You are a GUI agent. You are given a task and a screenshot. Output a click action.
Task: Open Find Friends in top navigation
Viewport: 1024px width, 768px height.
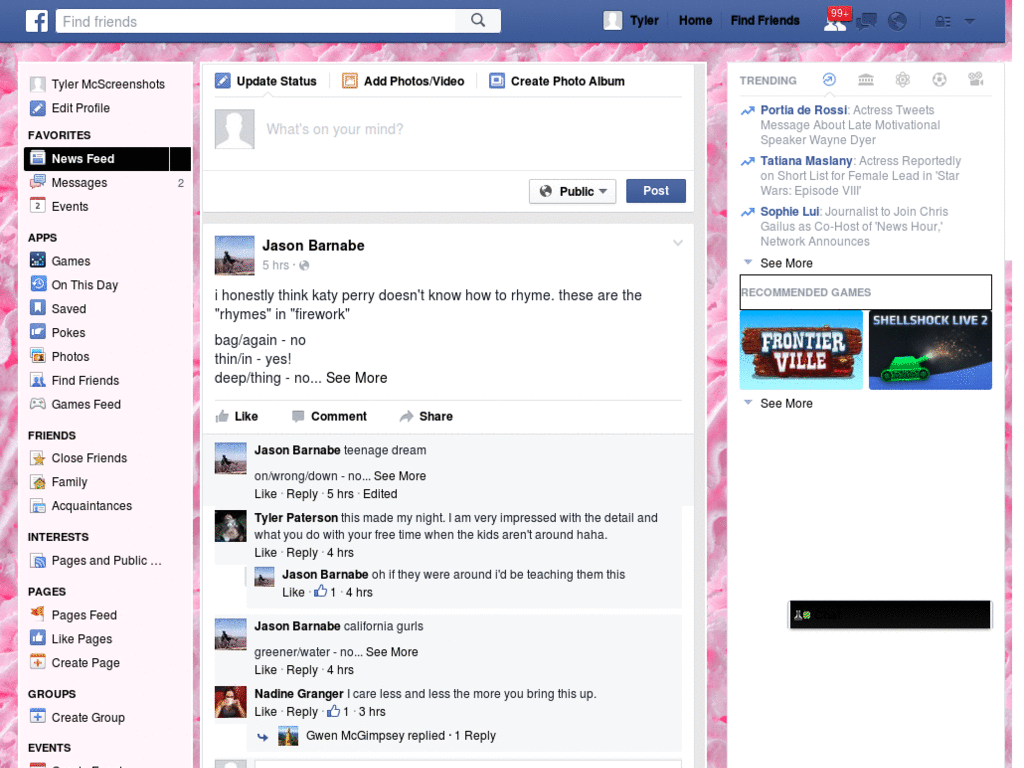(765, 21)
